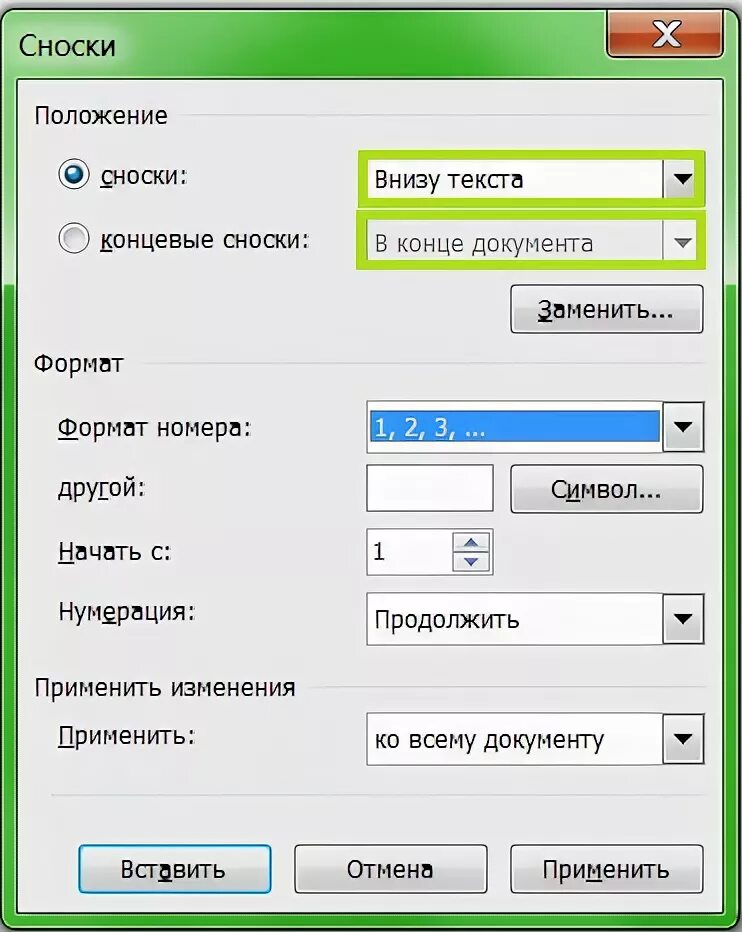This screenshot has width=742, height=932.
Task: Open the Внизу текста position dropdown
Action: 682,180
